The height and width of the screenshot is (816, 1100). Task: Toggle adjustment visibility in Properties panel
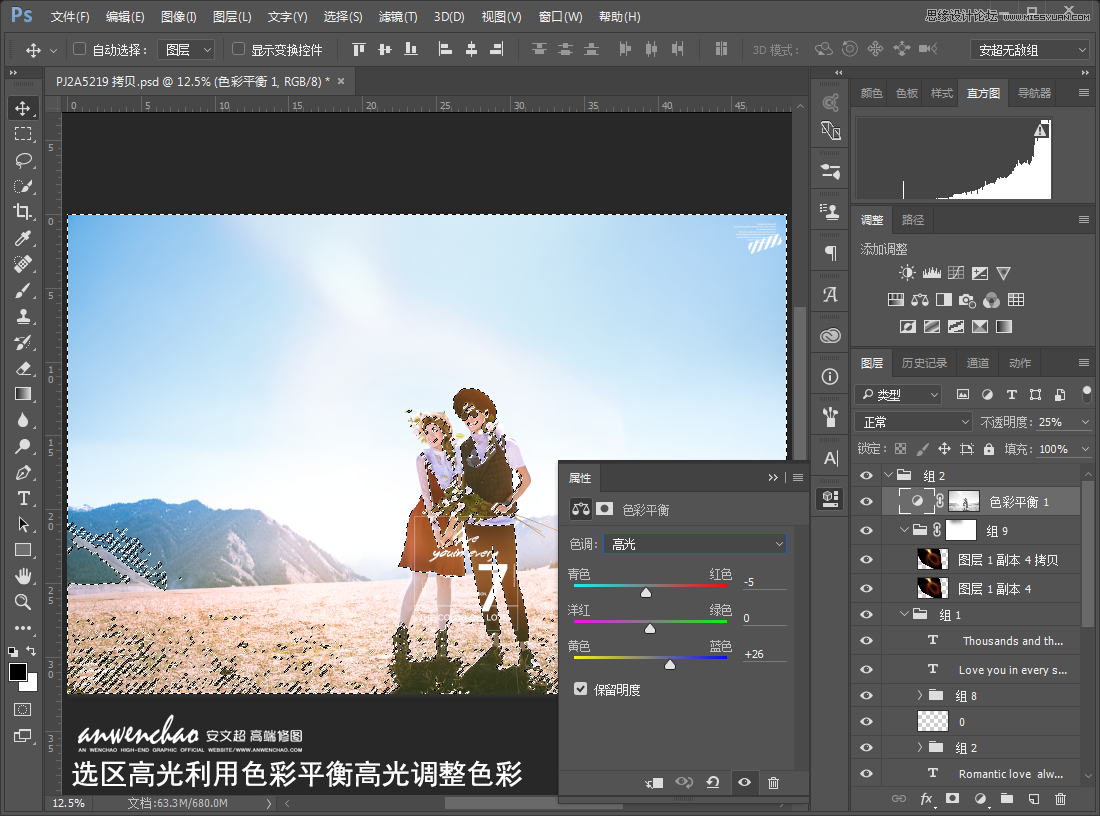click(x=744, y=782)
